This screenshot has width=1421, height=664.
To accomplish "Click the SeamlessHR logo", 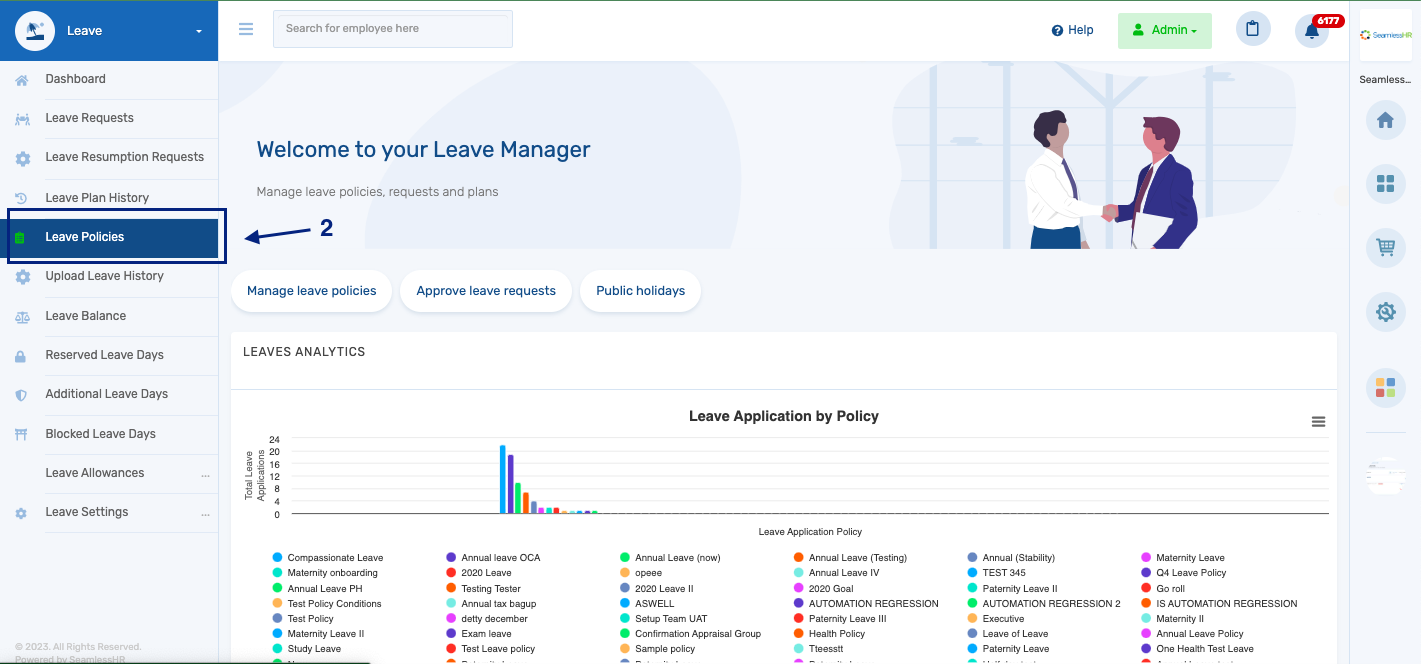I will click(x=1385, y=35).
